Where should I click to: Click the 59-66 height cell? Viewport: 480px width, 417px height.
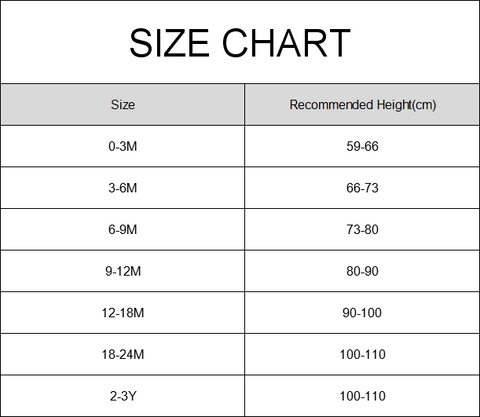pyautogui.click(x=362, y=146)
